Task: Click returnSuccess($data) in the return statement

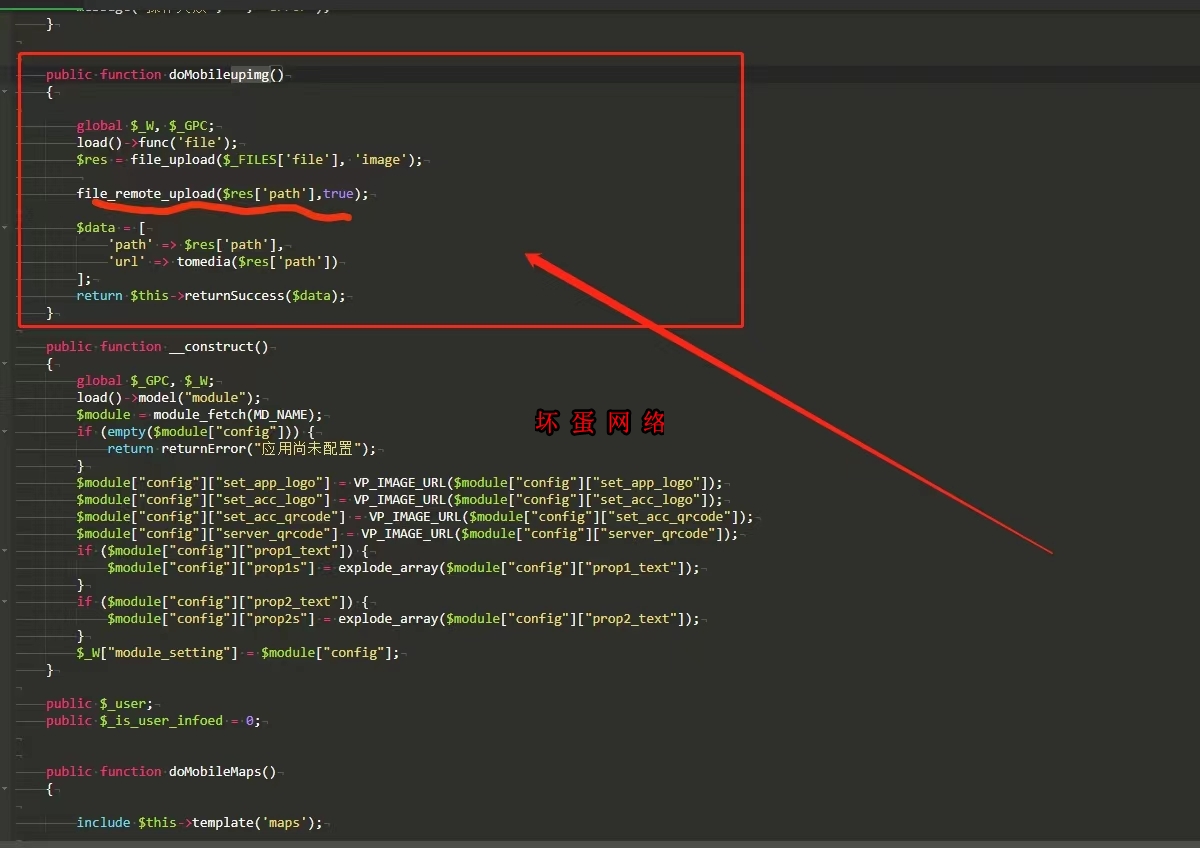Action: [x=264, y=295]
